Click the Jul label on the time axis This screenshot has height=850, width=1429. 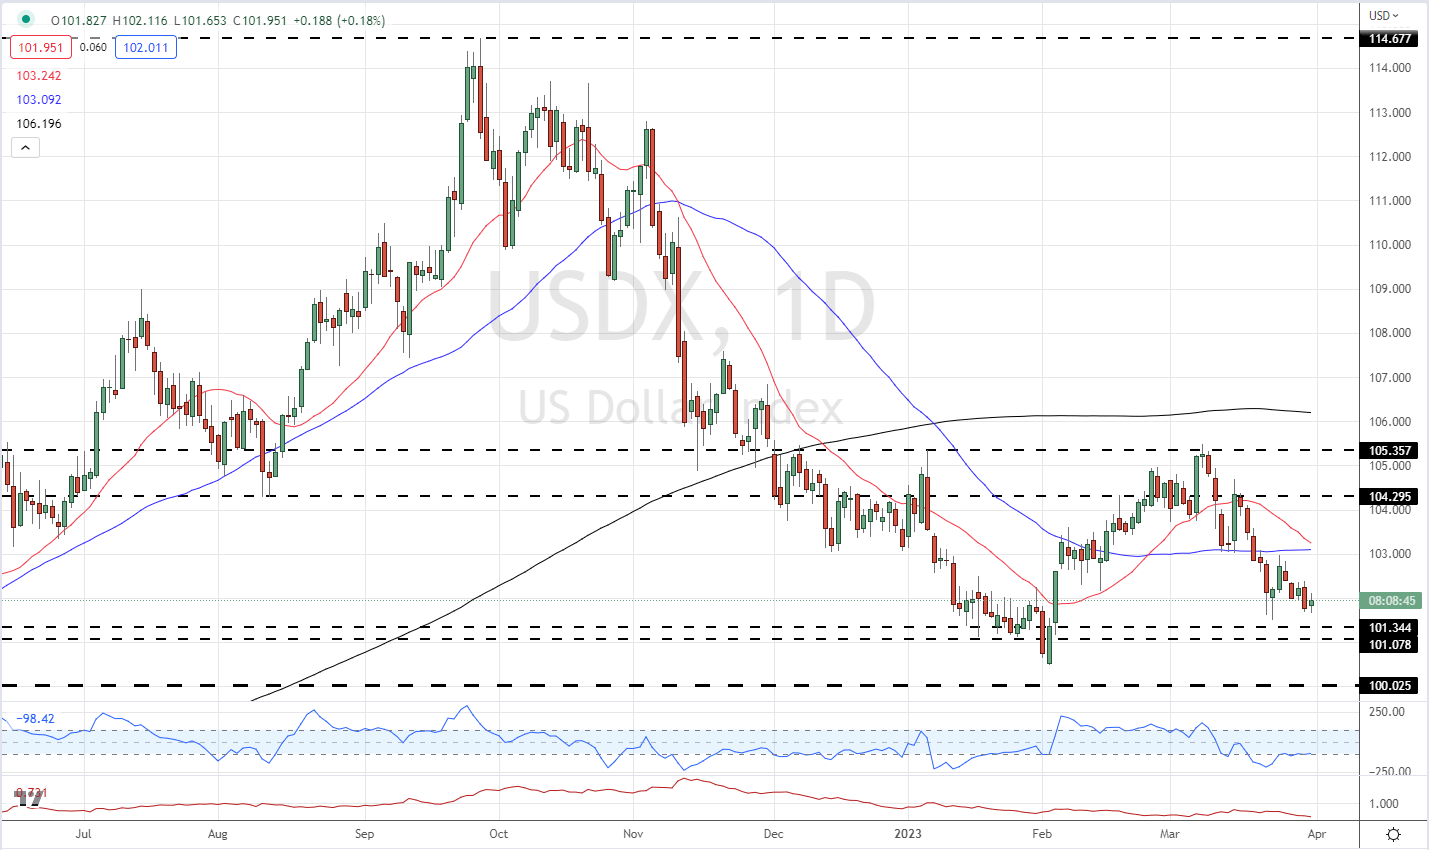83,834
